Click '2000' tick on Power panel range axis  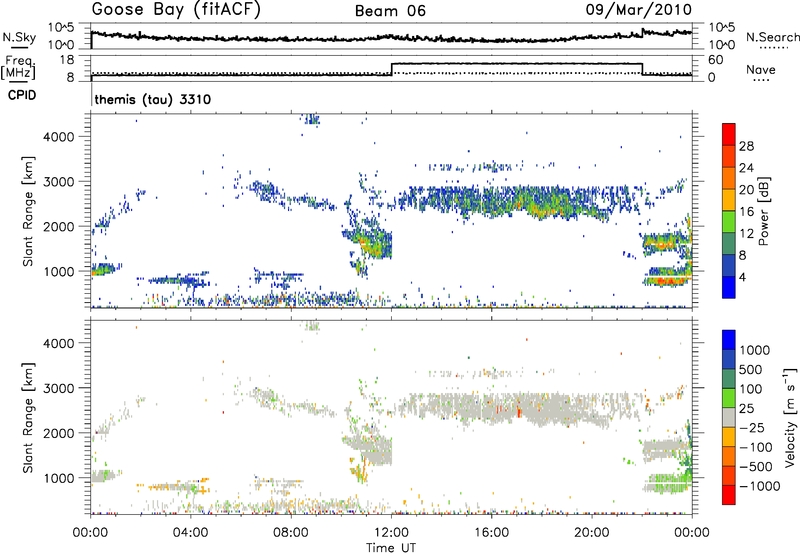coord(58,226)
